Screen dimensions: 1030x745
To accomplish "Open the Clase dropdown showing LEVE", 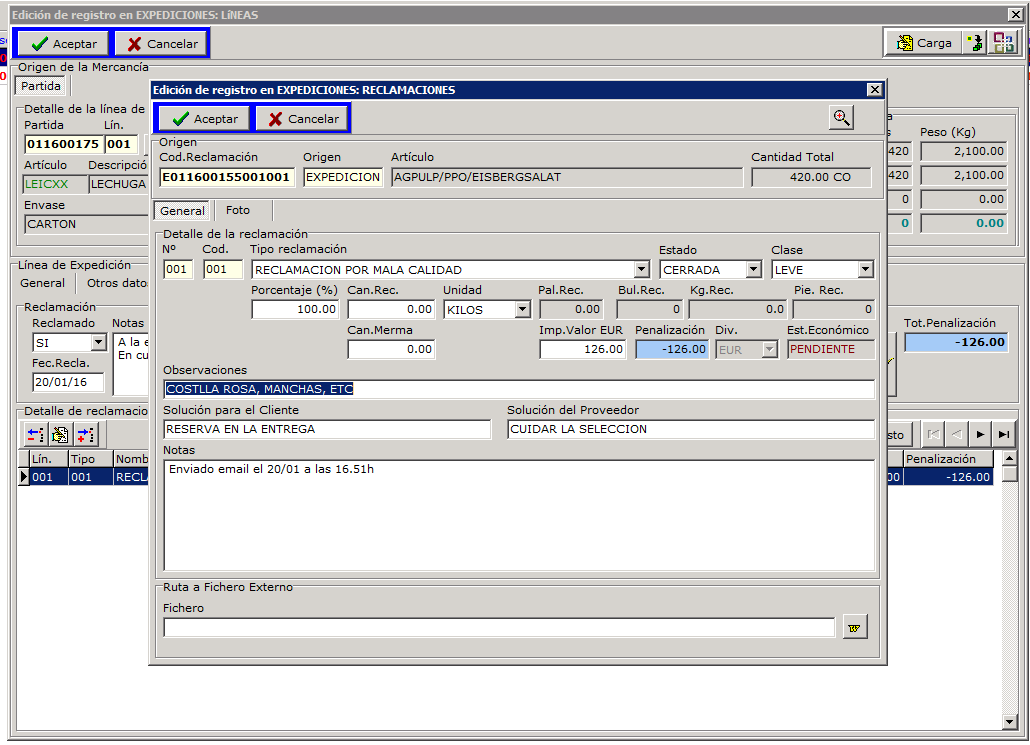I will tap(865, 270).
